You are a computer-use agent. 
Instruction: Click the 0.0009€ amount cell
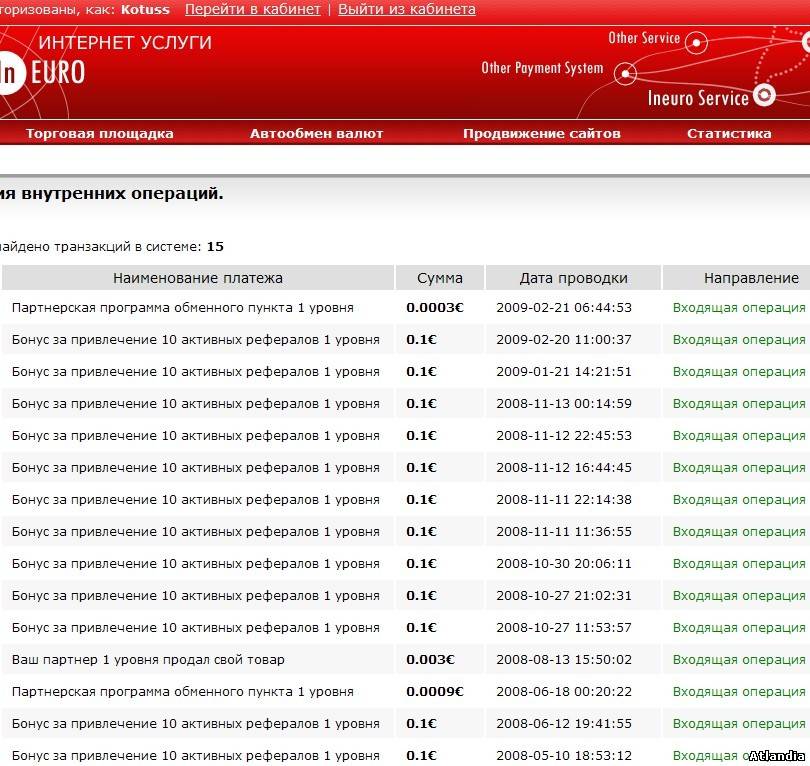coord(434,692)
